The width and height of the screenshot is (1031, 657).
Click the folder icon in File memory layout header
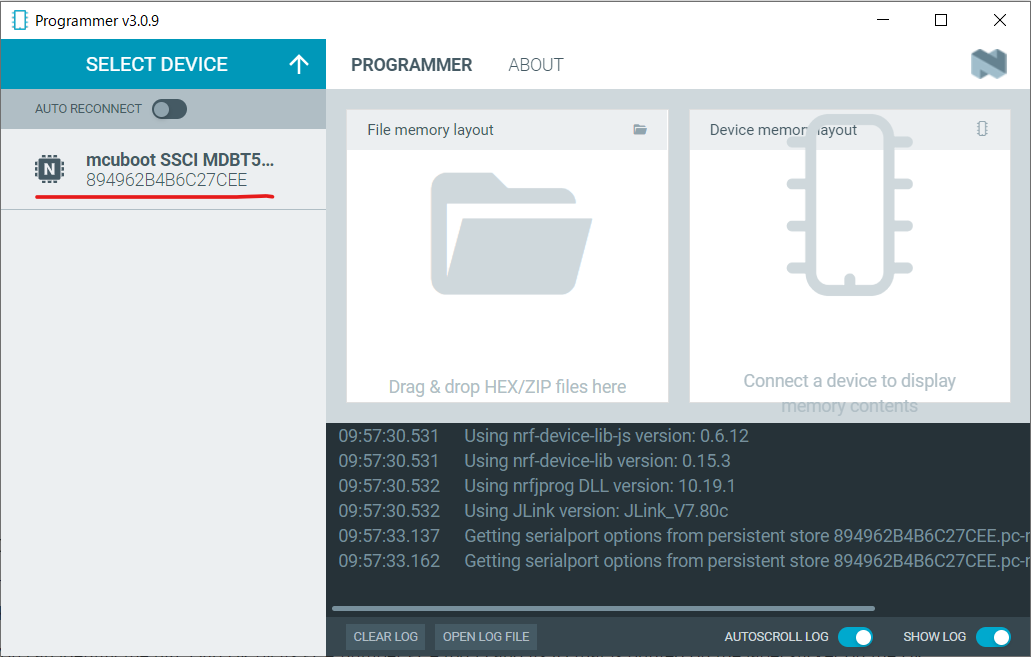(x=640, y=130)
